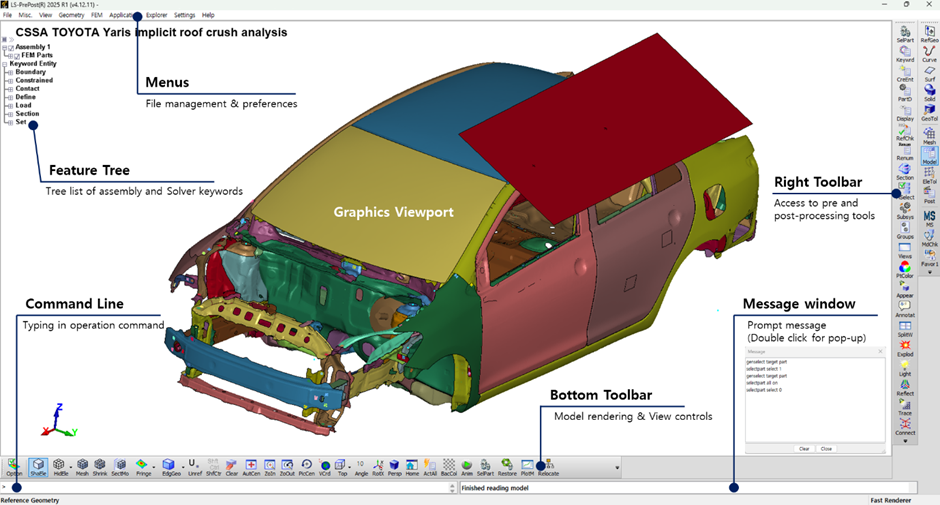This screenshot has width=940, height=505.
Task: Expand the Contact tree node
Action: [x=10, y=89]
